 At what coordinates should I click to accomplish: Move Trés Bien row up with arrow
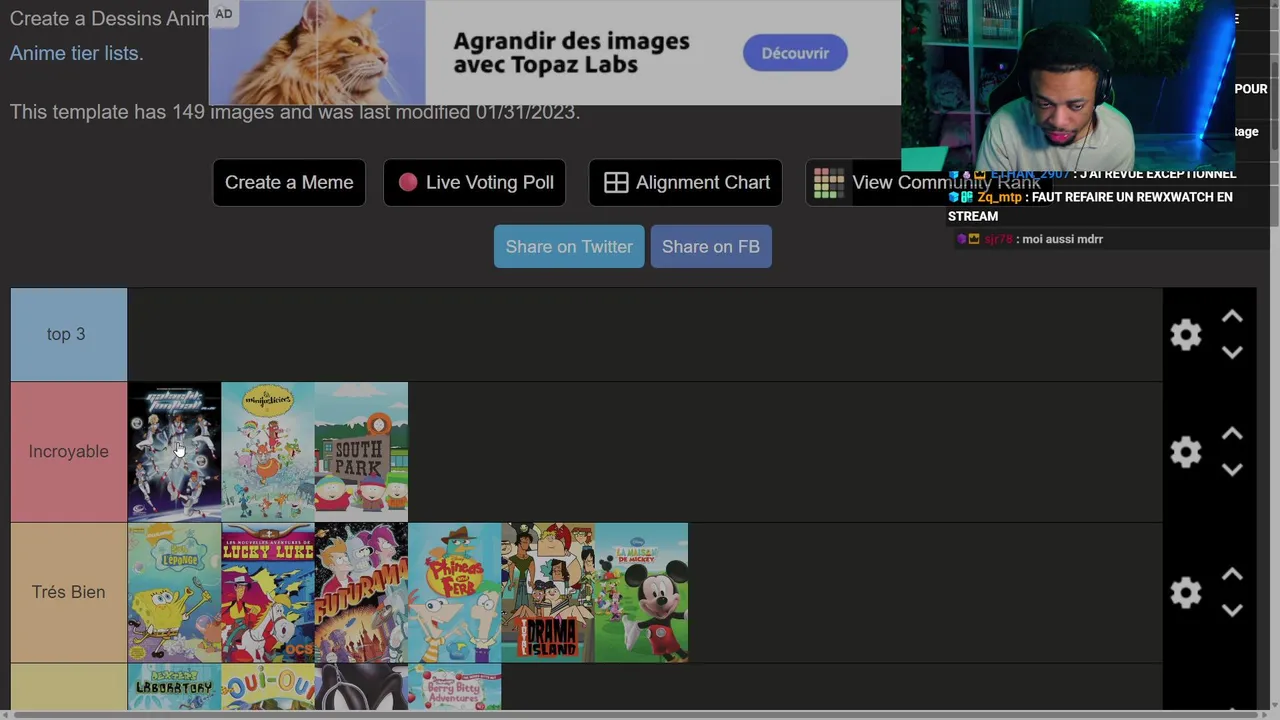(1232, 575)
